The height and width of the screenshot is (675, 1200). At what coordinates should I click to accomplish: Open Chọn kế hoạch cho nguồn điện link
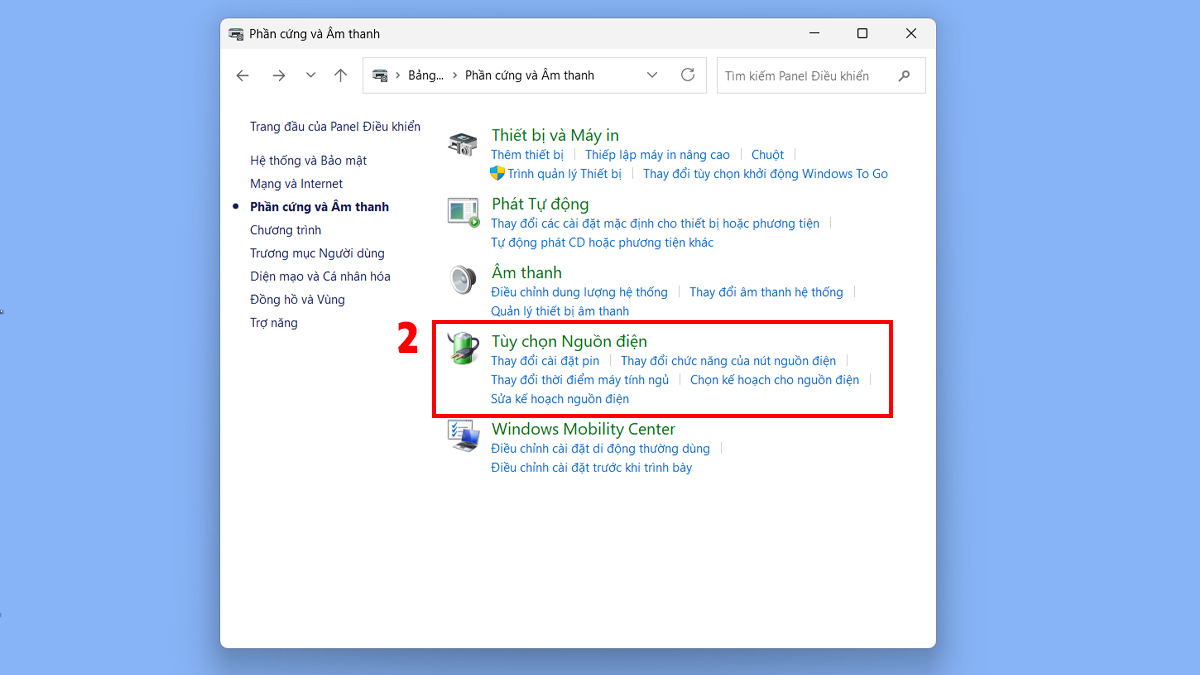[x=774, y=380]
